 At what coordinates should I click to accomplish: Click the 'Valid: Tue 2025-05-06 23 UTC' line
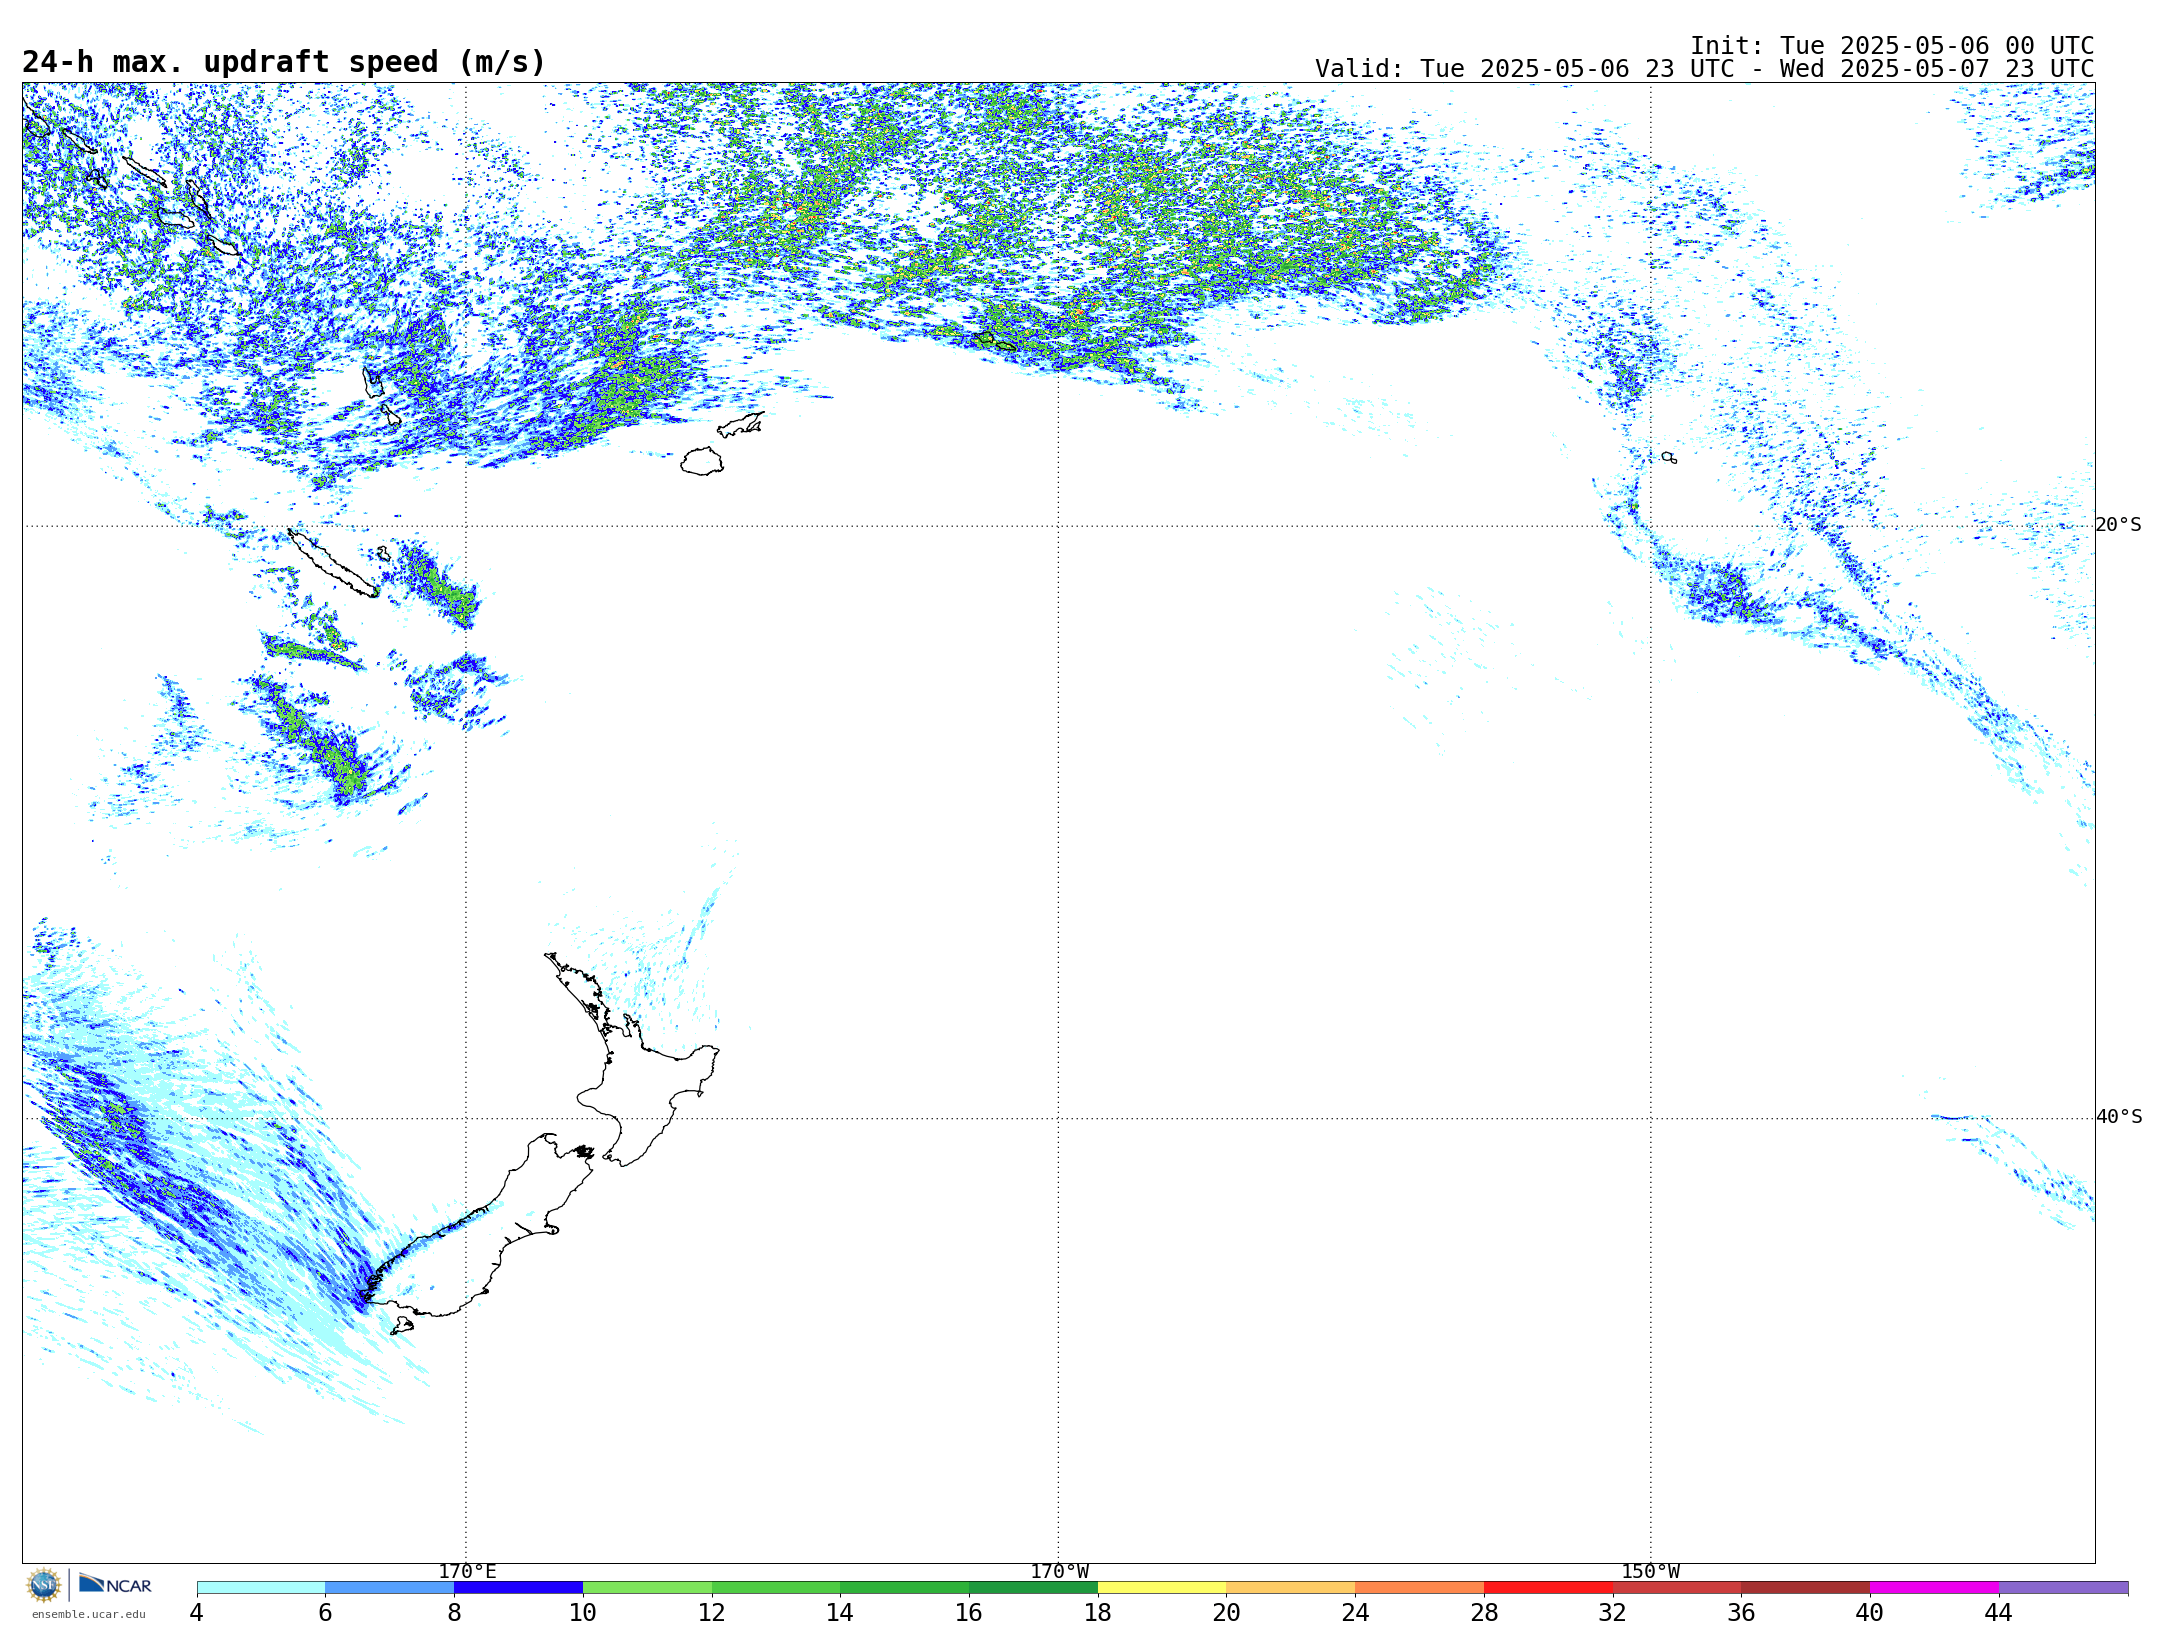pyautogui.click(x=1704, y=69)
